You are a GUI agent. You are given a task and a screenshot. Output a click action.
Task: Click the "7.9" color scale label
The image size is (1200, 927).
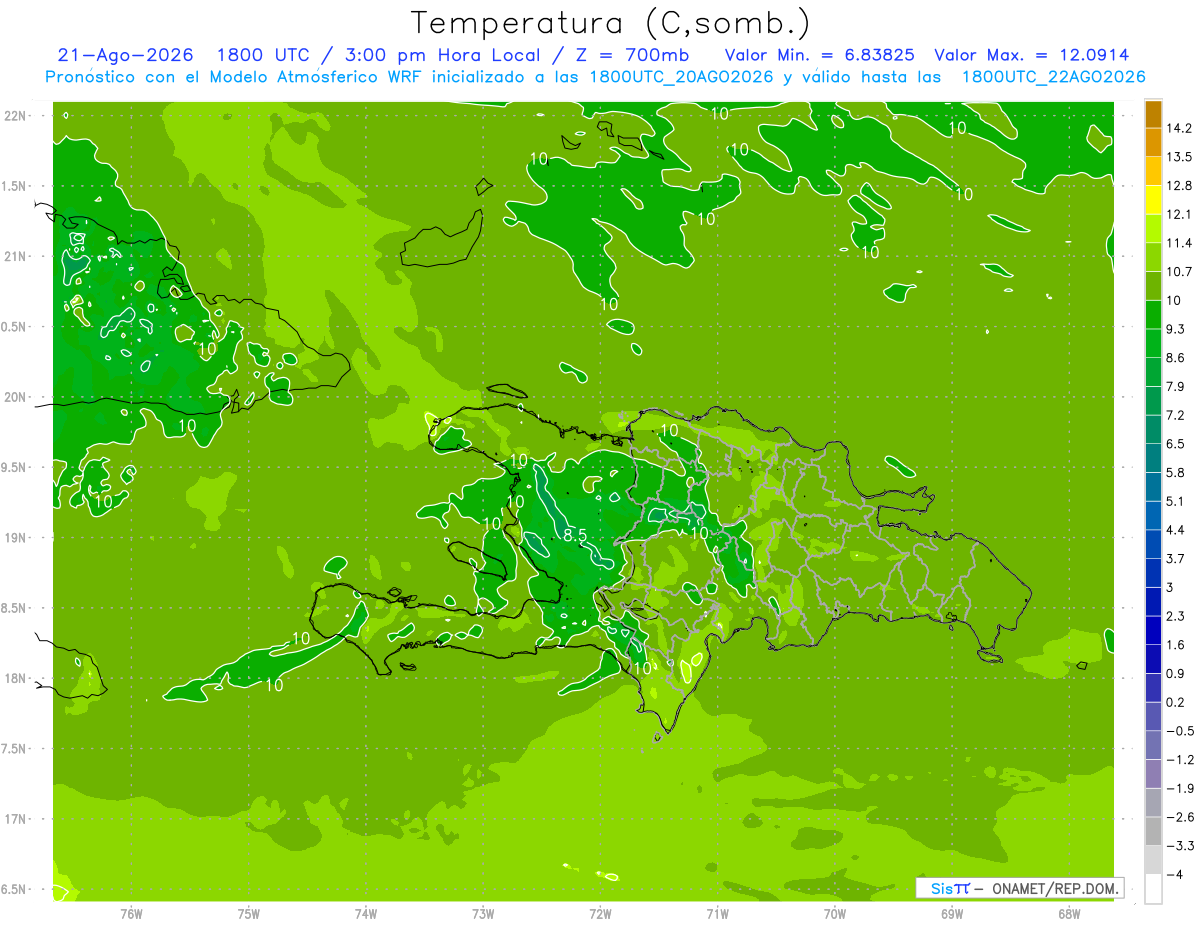pyautogui.click(x=1177, y=386)
